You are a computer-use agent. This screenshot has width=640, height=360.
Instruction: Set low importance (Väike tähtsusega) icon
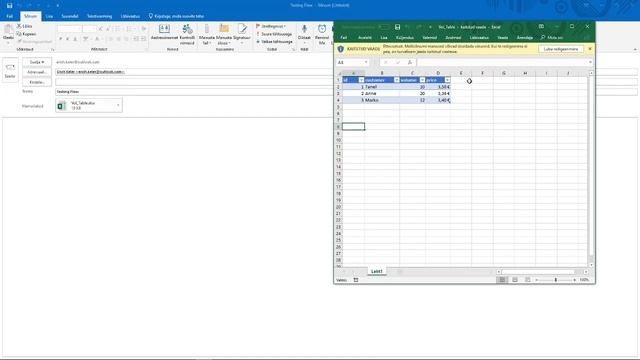(x=258, y=42)
